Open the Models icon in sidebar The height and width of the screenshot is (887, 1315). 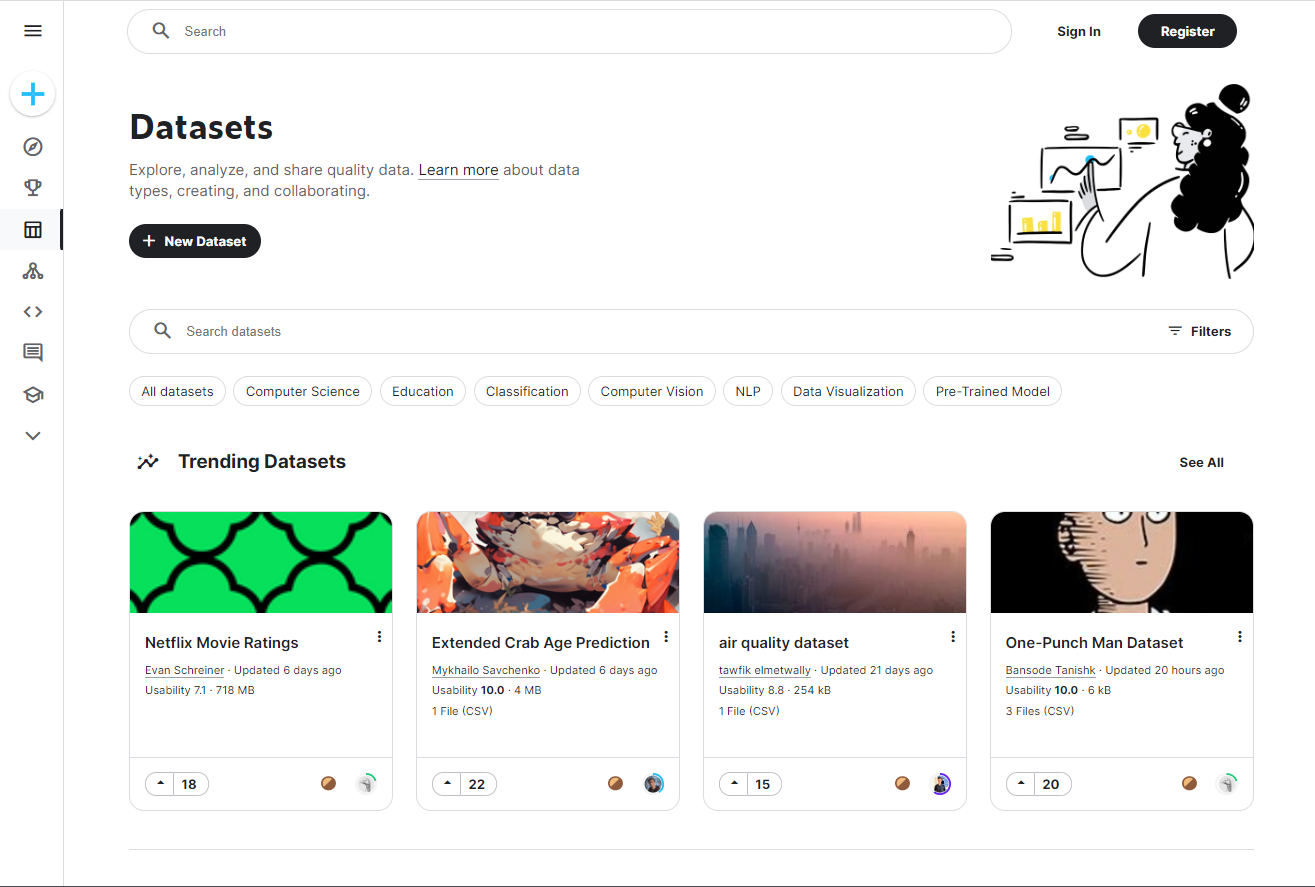point(33,271)
